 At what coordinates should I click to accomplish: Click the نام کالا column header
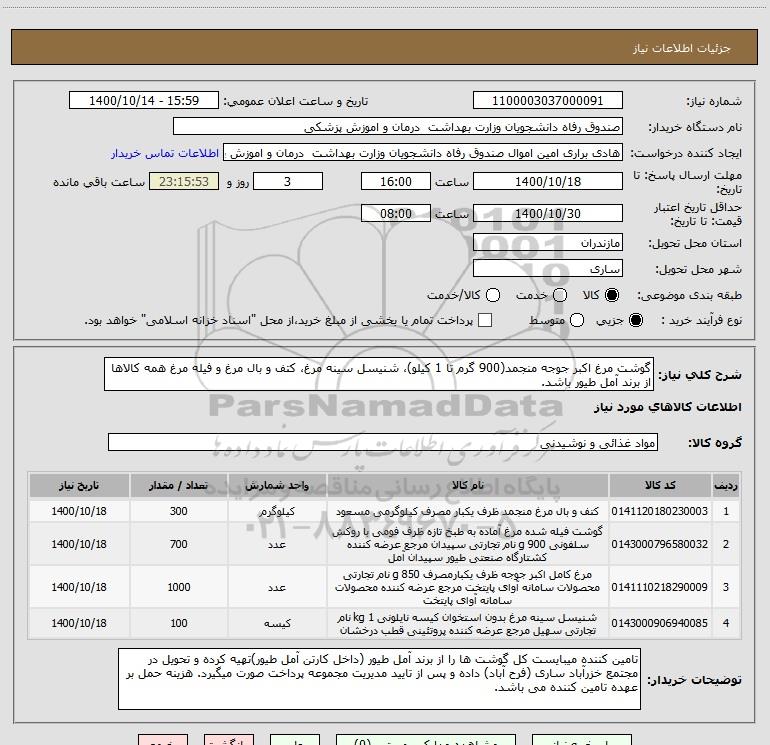coord(468,486)
